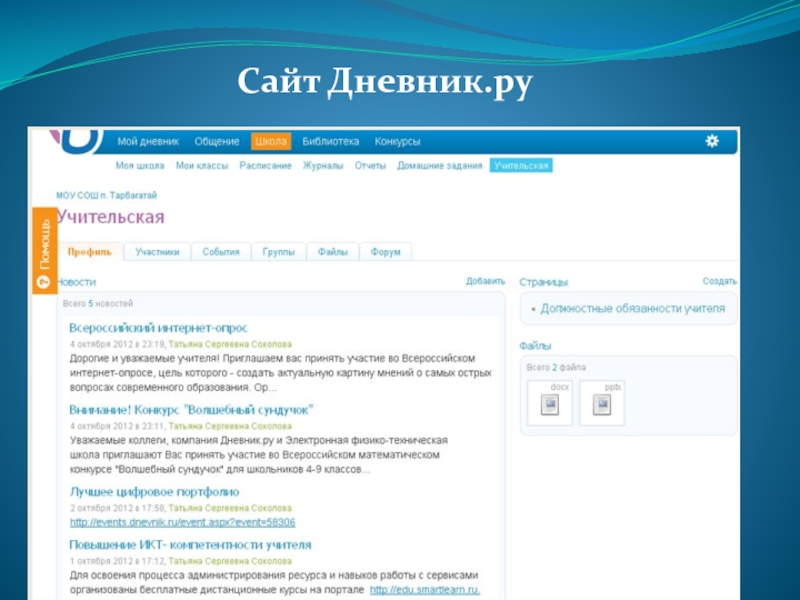Viewport: 800px width, 600px height.
Task: Open Отчеты submenu
Action: click(x=370, y=165)
